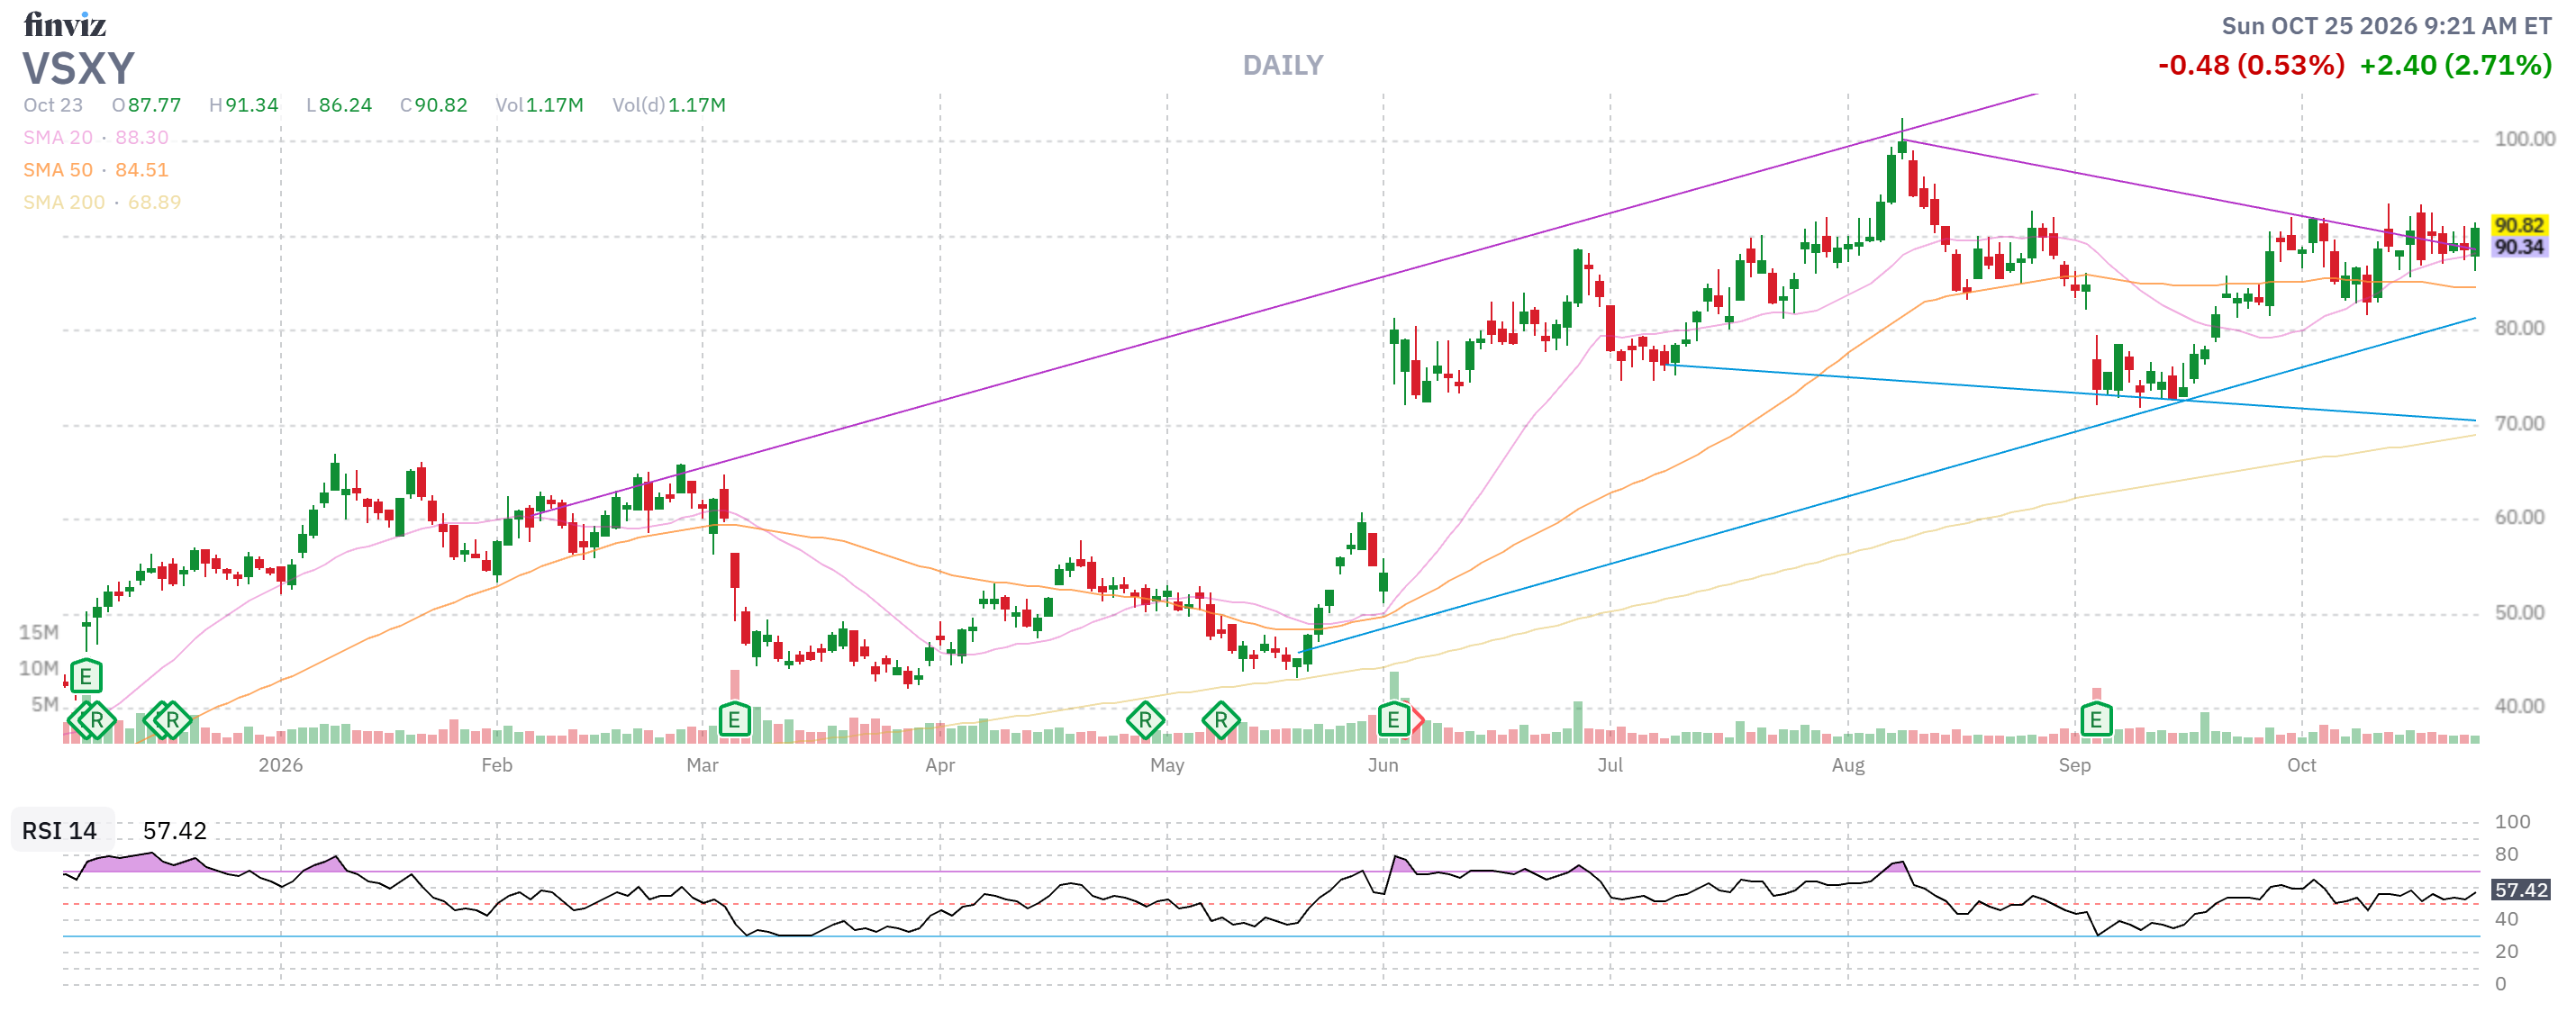The width and height of the screenshot is (2576, 1012).
Task: Open the R marker just after May
Action: pos(1221,719)
